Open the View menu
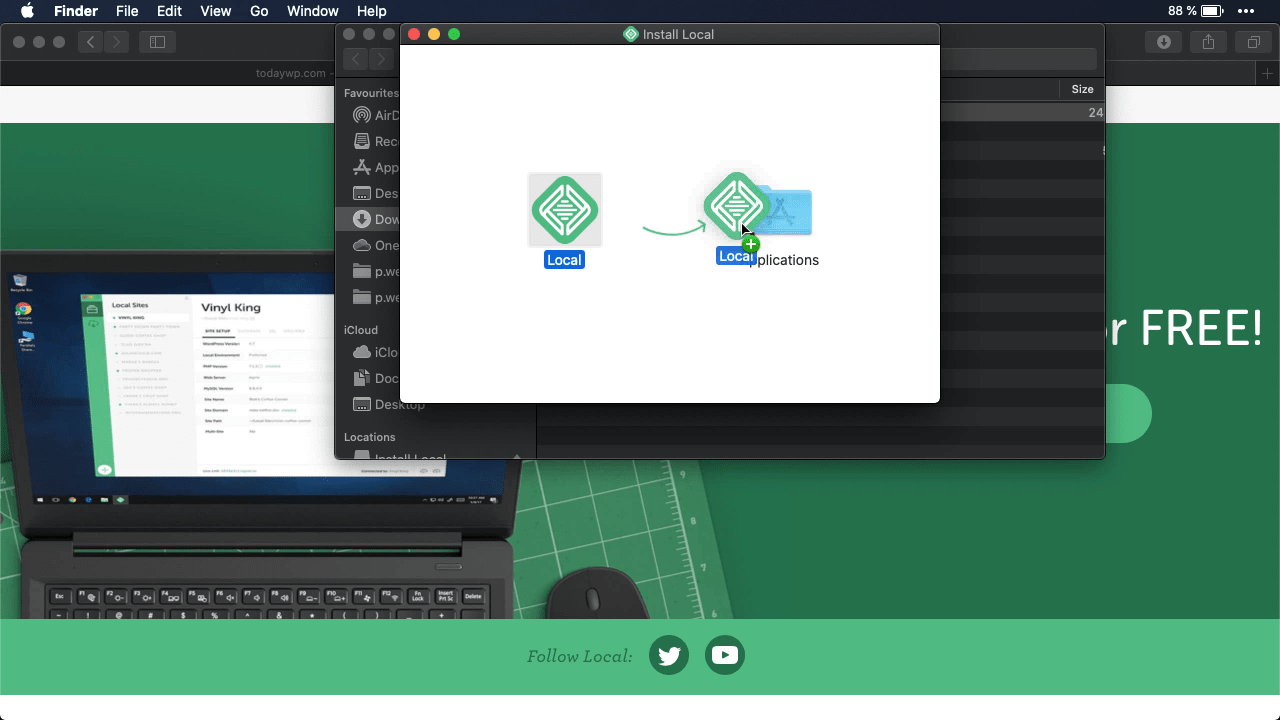 [x=216, y=11]
